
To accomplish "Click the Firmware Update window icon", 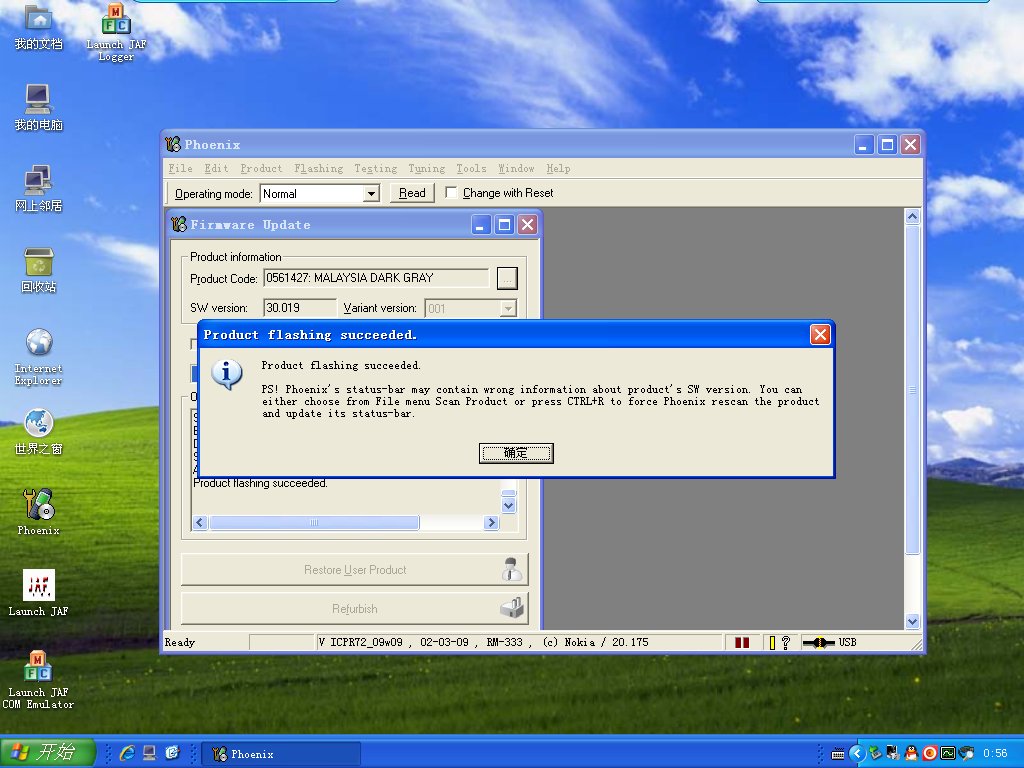I will tap(178, 225).
